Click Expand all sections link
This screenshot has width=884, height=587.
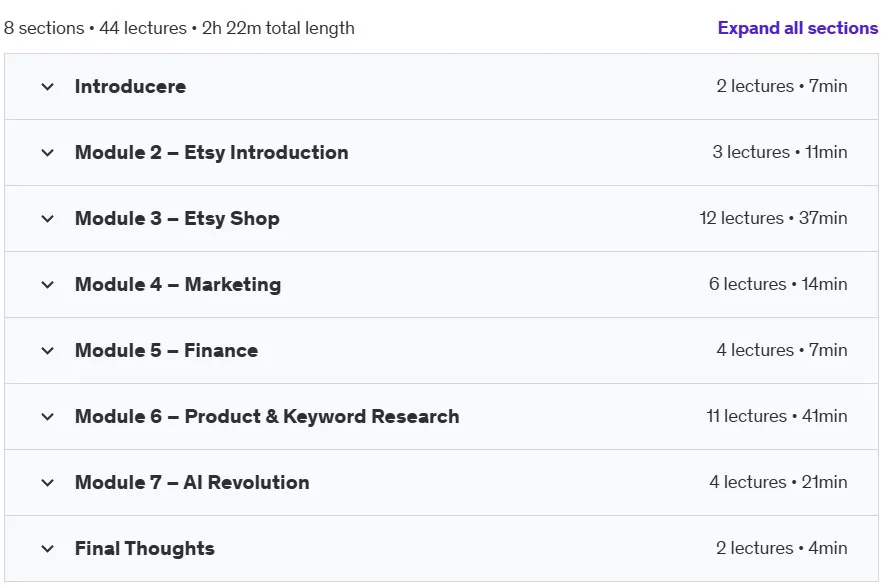798,28
